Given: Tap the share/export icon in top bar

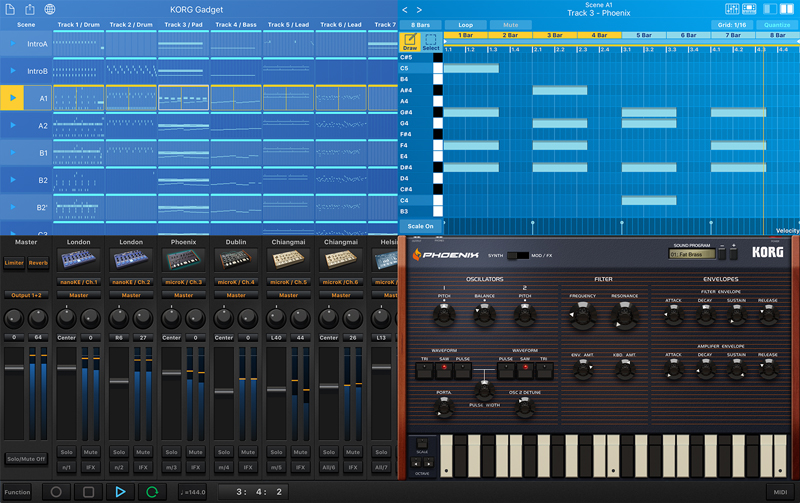Looking at the screenshot, I should click(30, 9).
